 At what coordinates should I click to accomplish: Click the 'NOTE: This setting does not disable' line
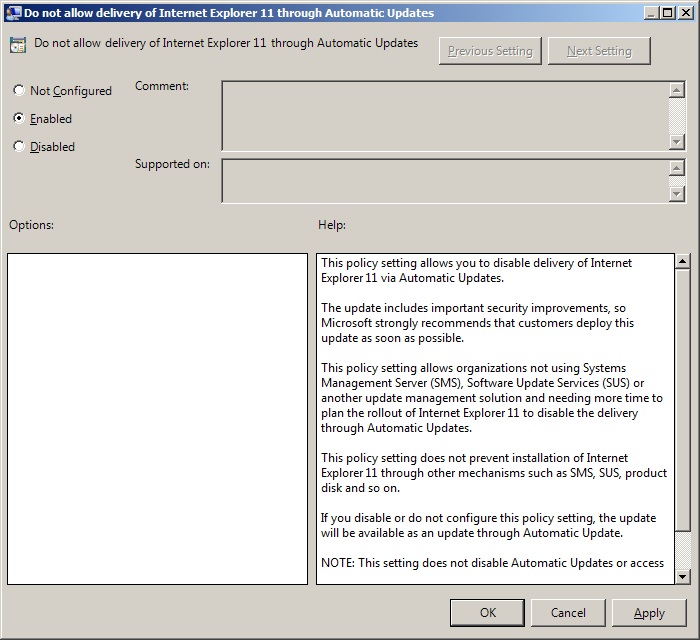(492, 563)
